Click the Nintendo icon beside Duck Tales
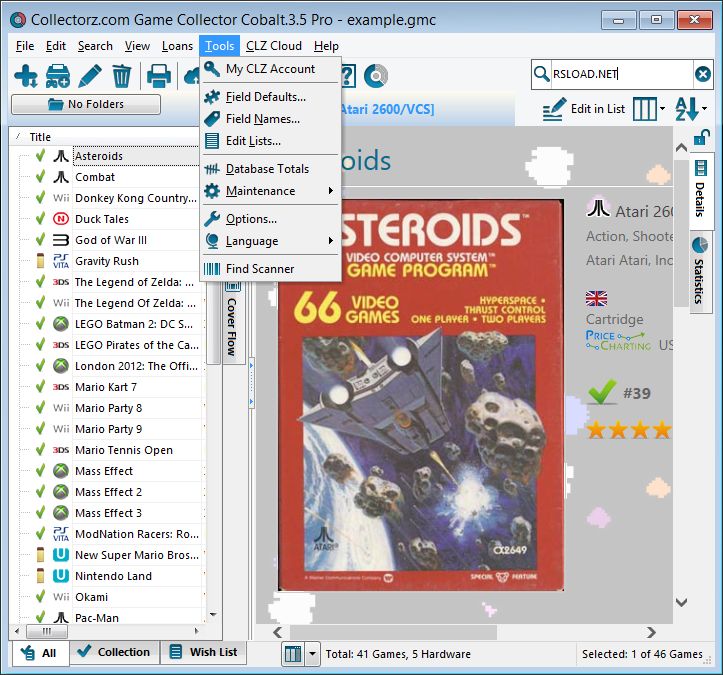Viewport: 723px width, 675px height. pos(61,219)
